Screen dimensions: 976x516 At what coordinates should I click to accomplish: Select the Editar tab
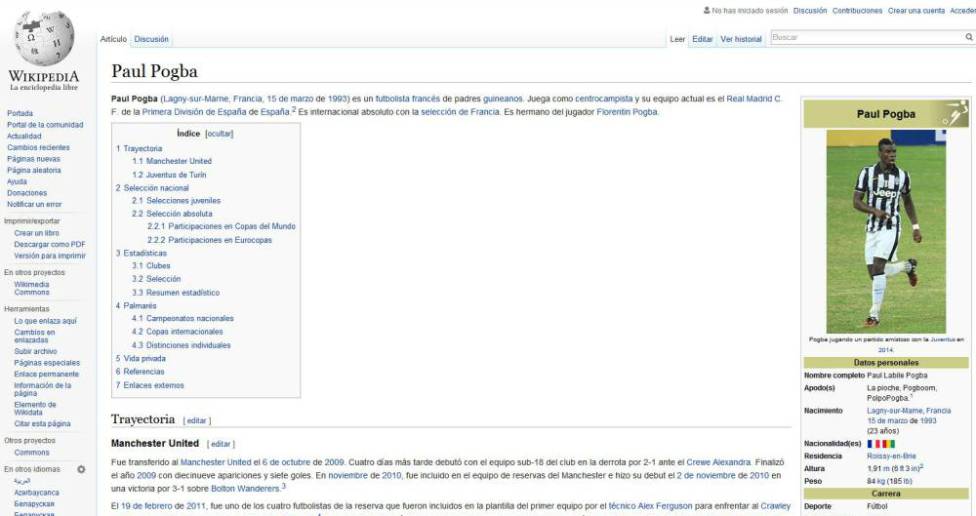point(703,39)
